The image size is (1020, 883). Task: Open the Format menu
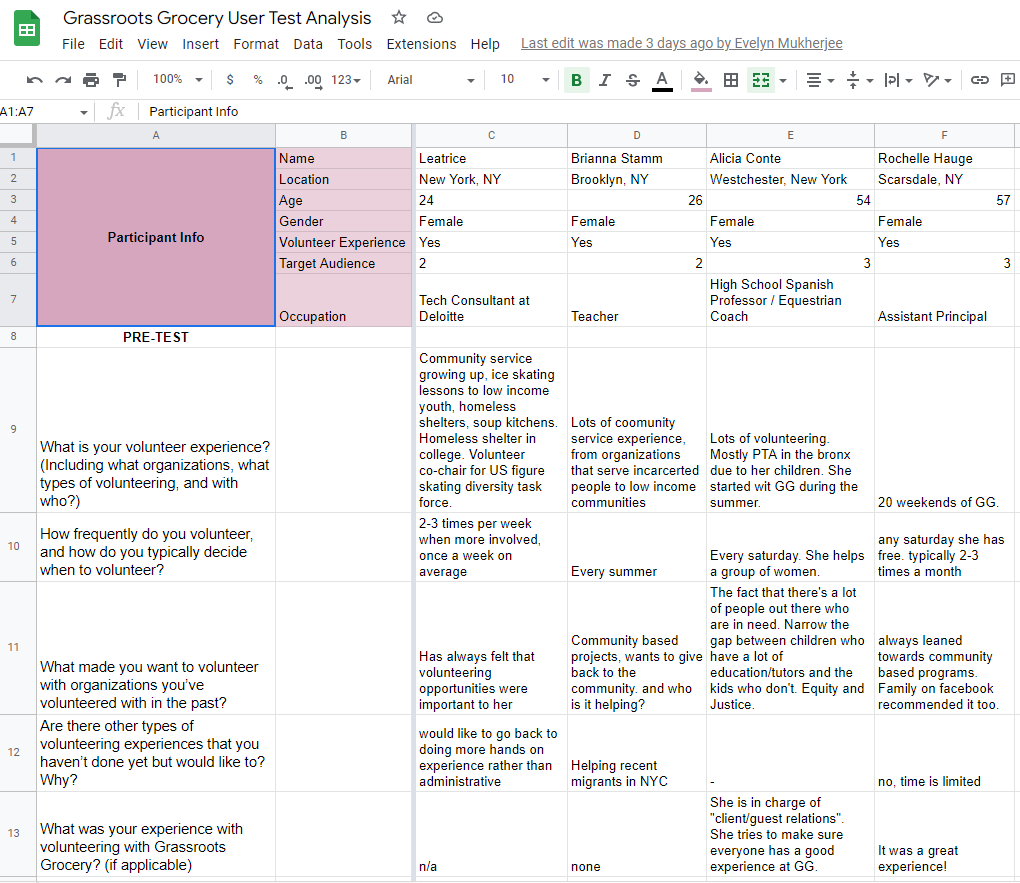[x=256, y=44]
